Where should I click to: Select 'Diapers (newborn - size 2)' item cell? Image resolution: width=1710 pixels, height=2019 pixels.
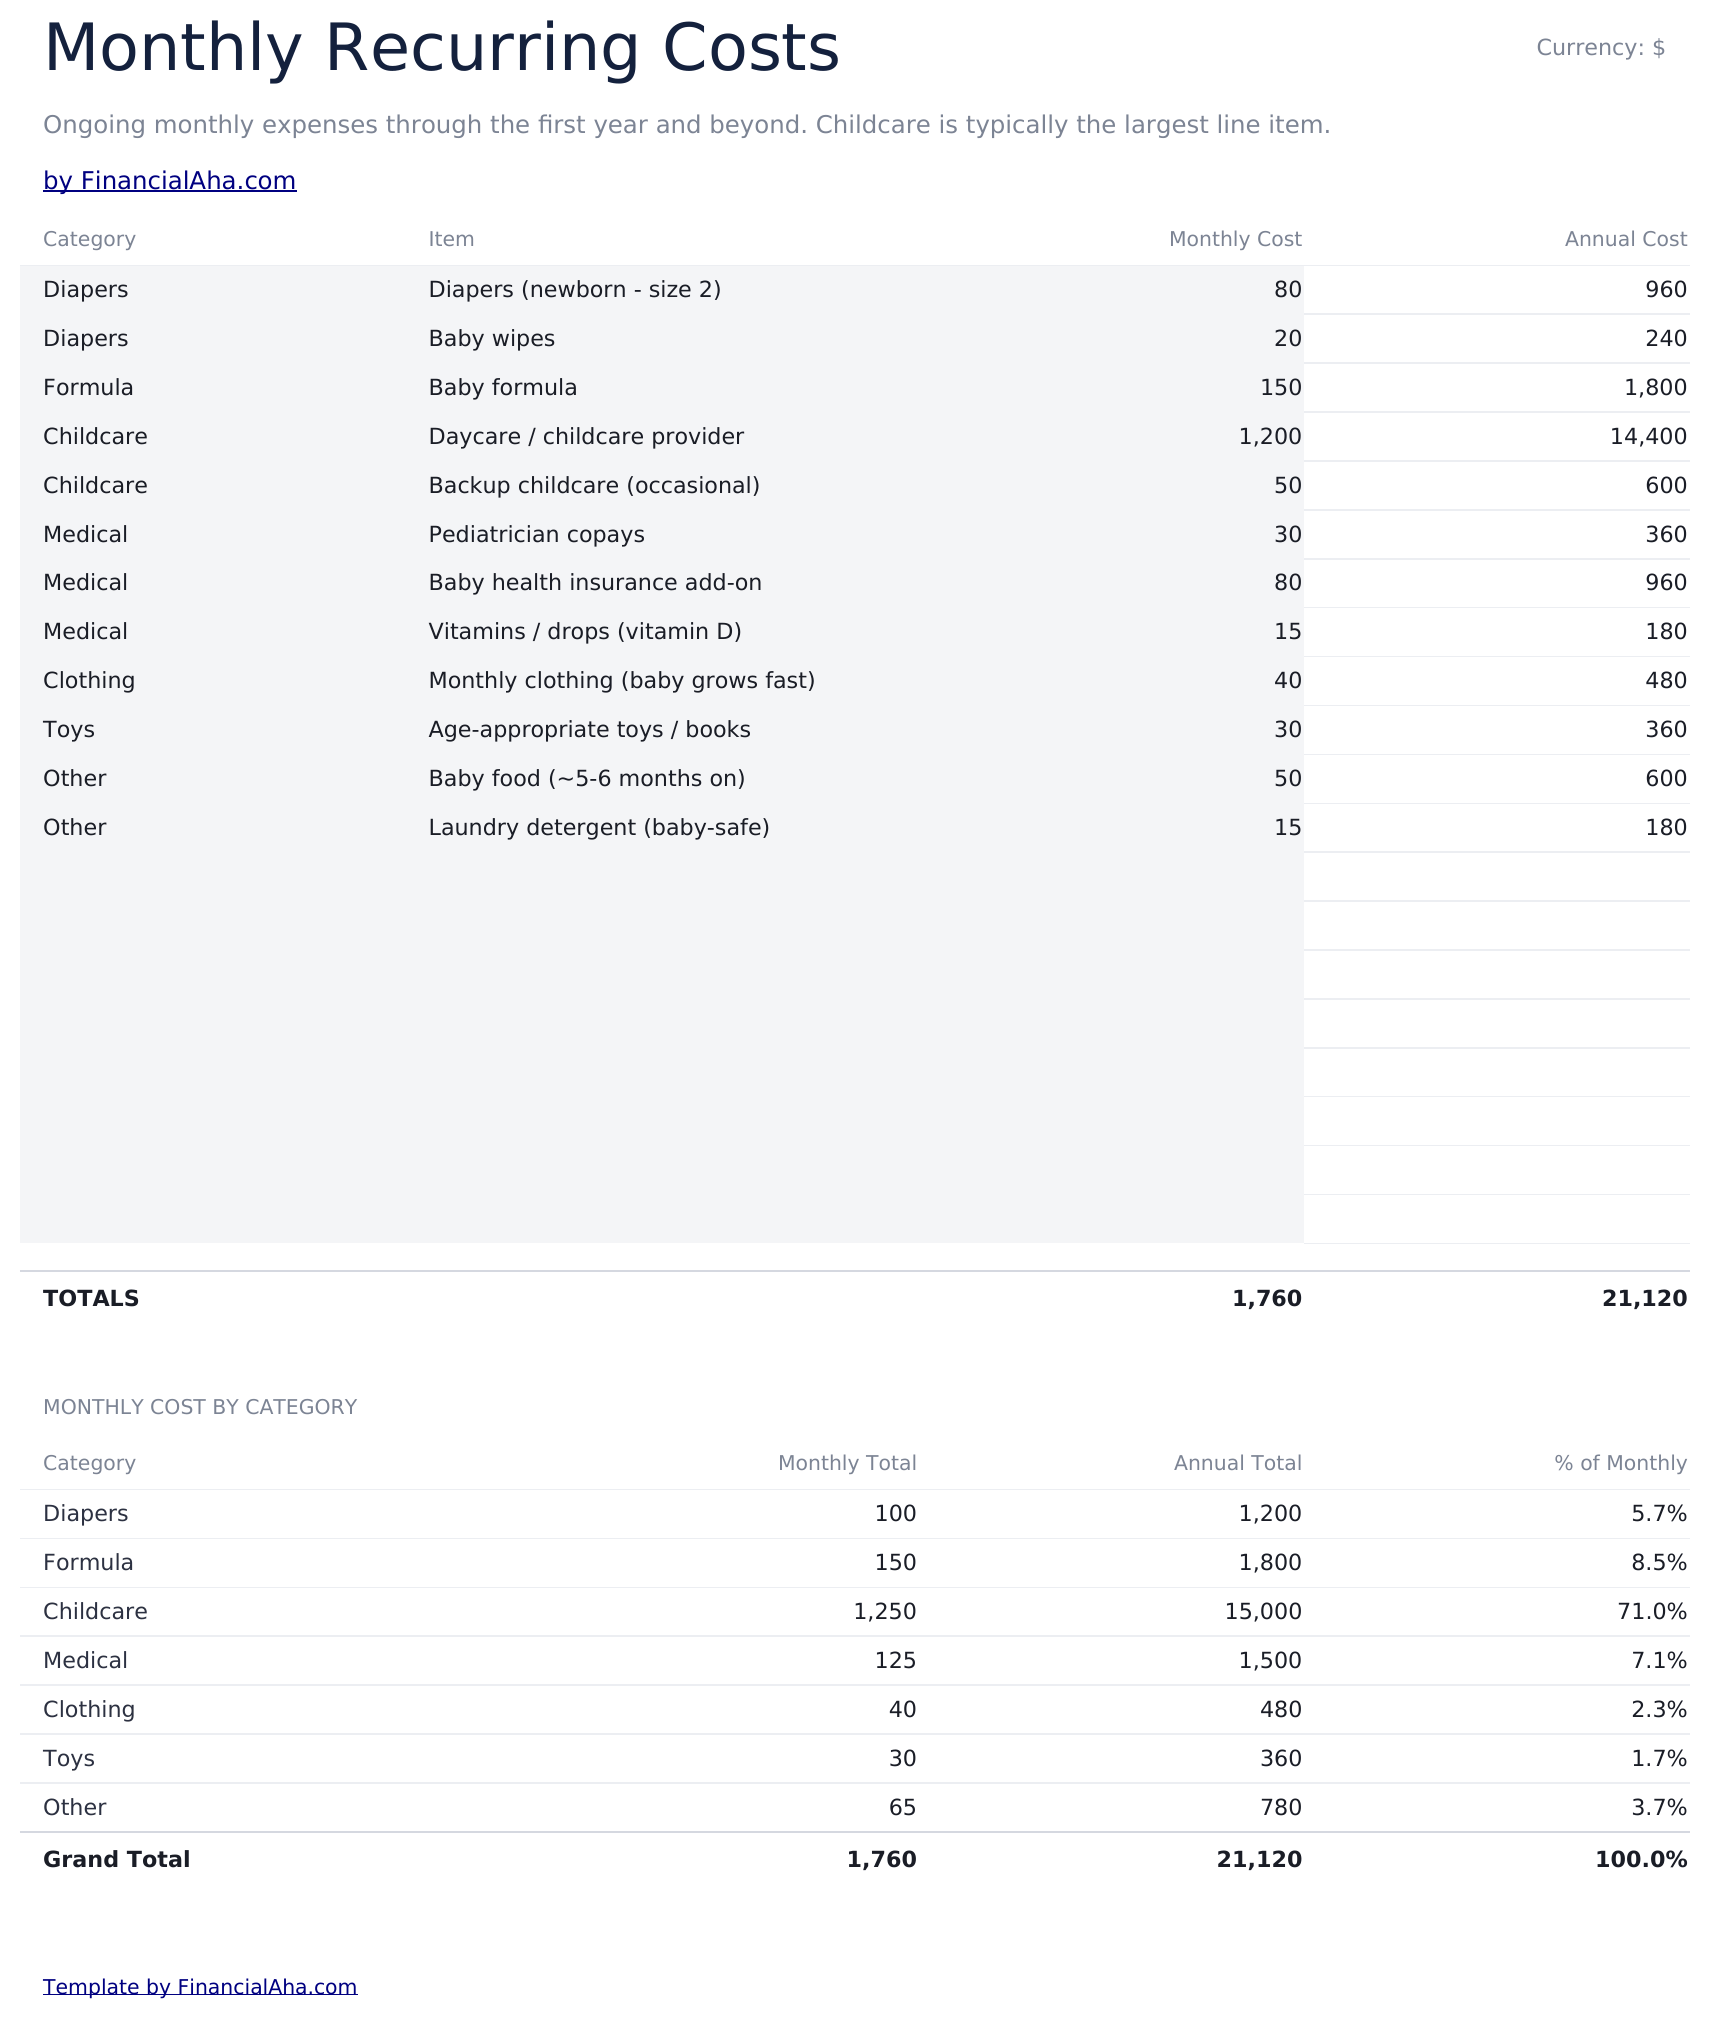tap(575, 290)
